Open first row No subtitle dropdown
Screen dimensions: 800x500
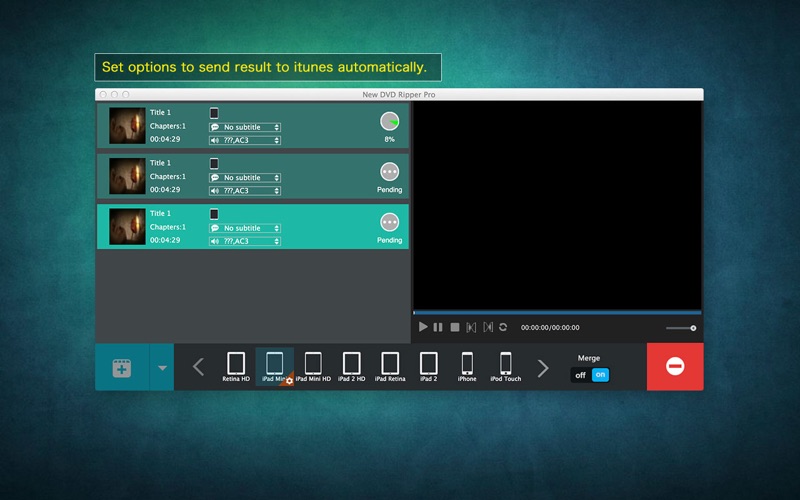coord(245,127)
